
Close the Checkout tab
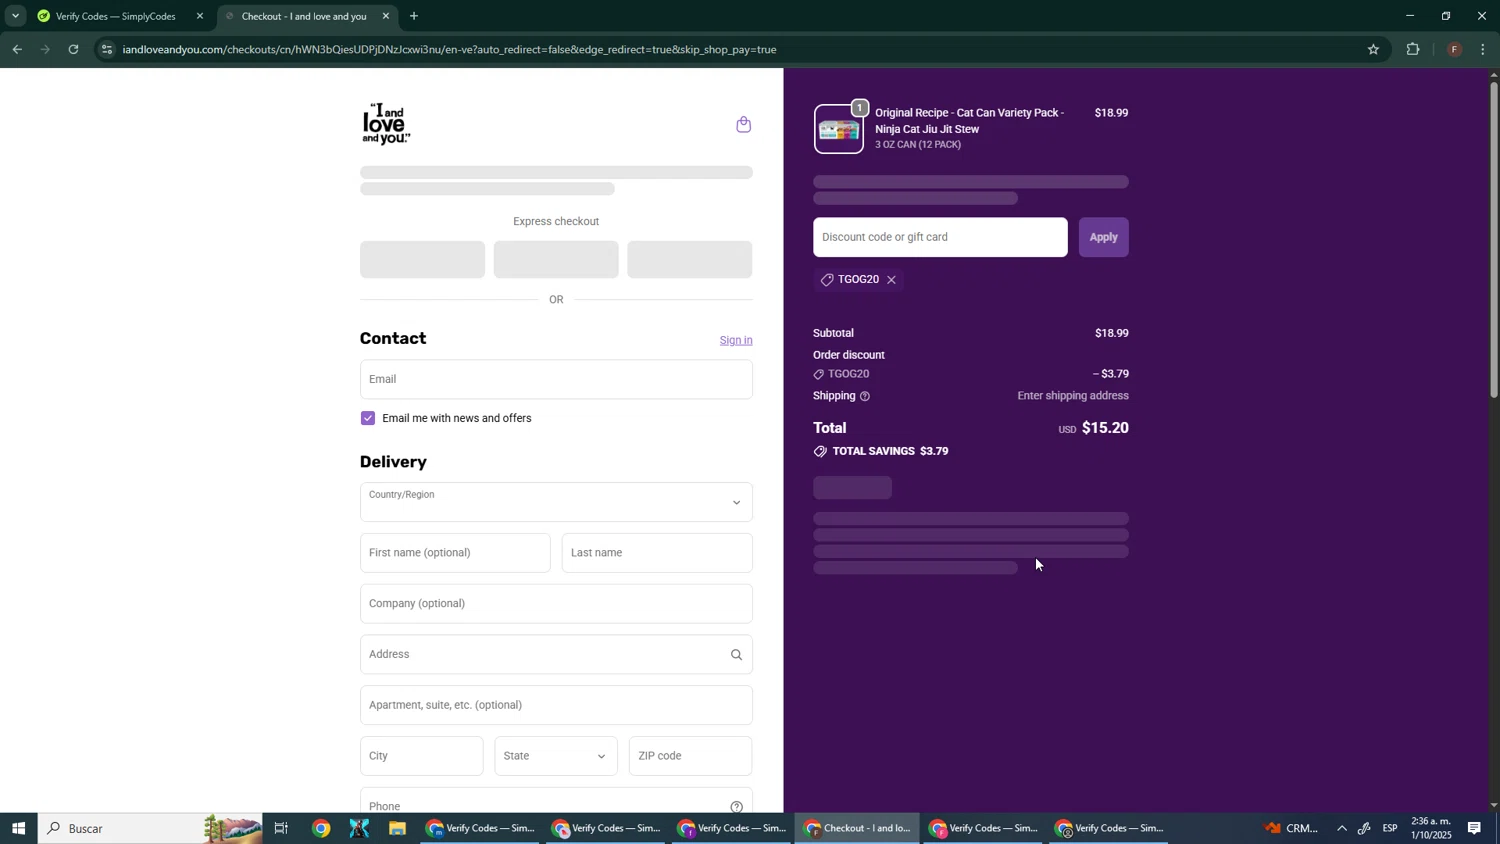(386, 16)
